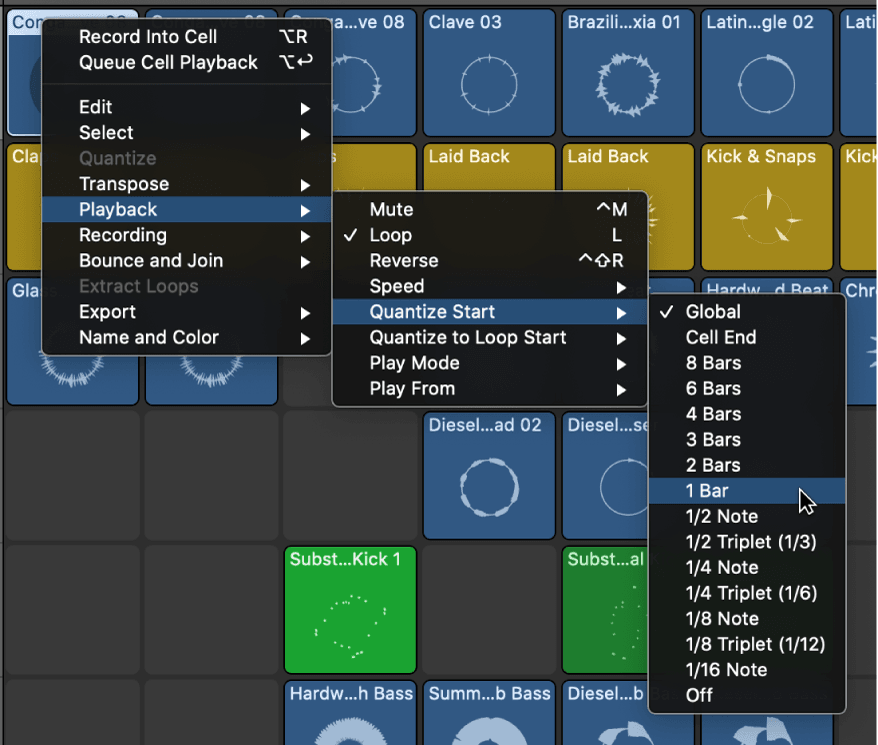Choose 1/4 Triplet (1/6) option
This screenshot has width=878, height=745.
[x=747, y=593]
